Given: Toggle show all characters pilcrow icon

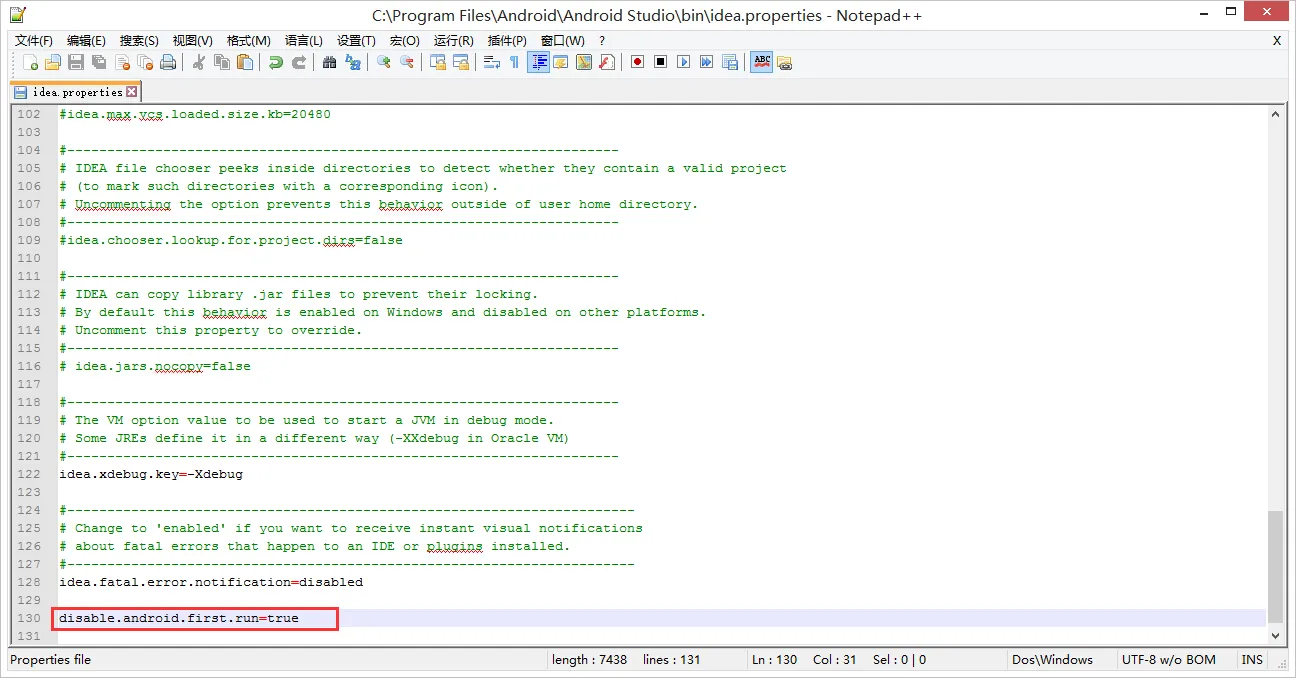Looking at the screenshot, I should 514,62.
